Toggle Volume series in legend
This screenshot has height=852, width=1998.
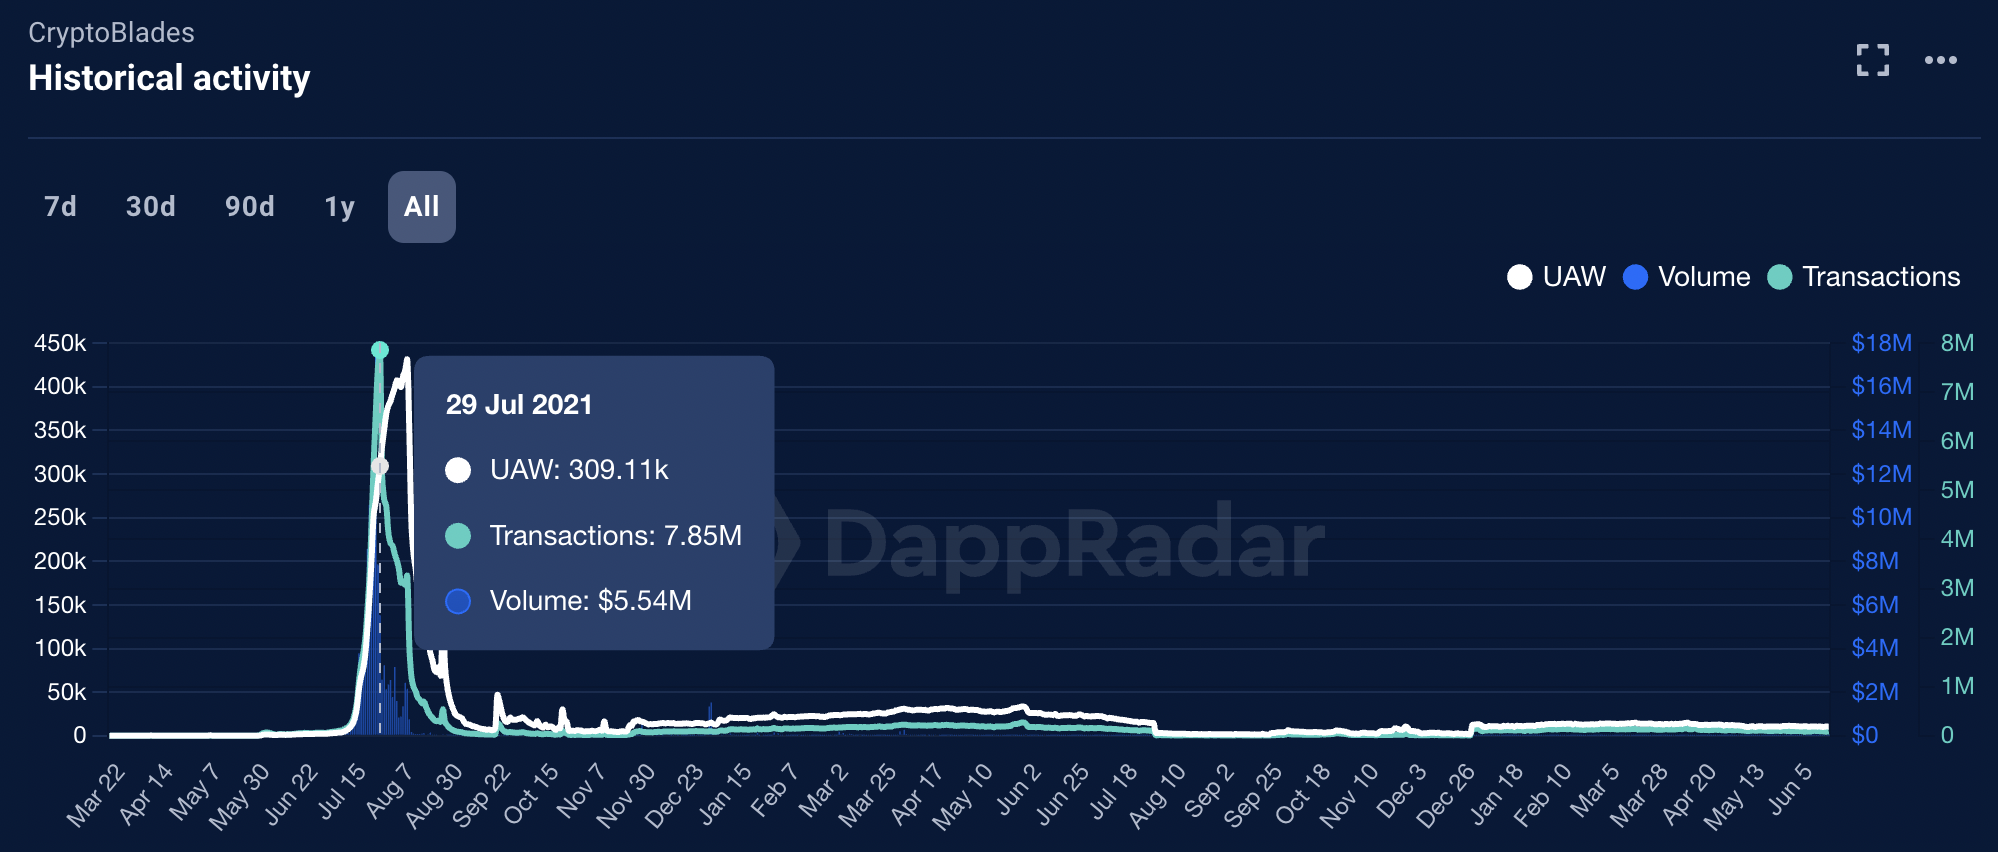tap(1687, 277)
